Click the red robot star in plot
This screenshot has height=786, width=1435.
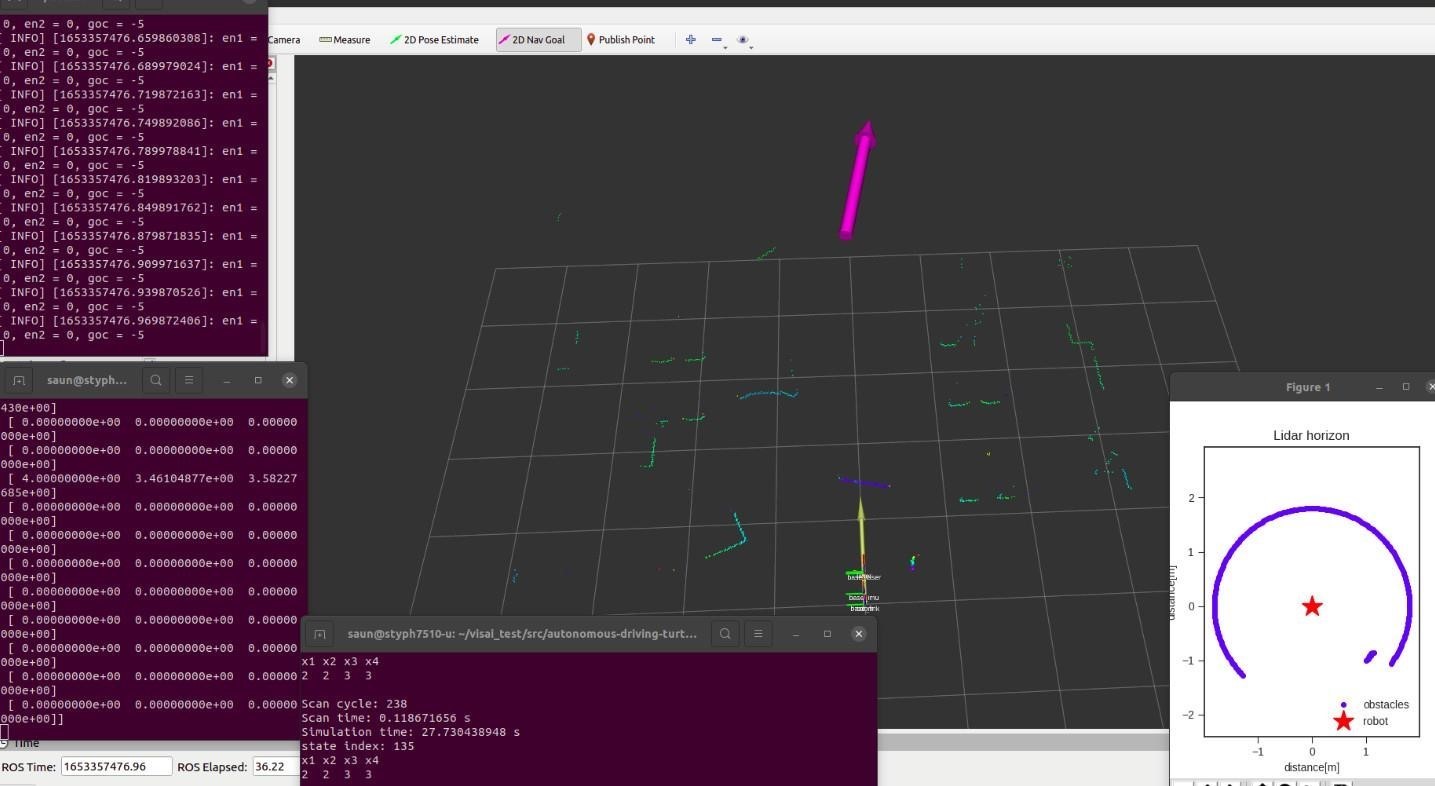[1312, 606]
